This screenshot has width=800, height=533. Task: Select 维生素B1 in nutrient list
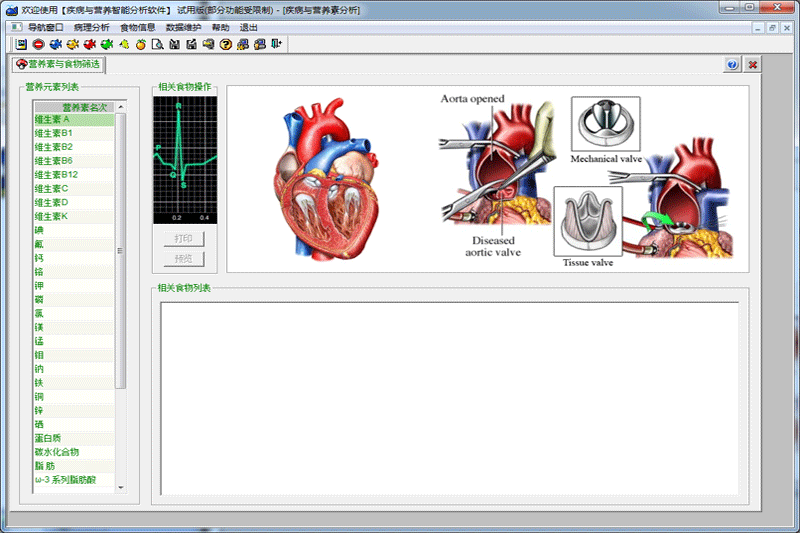74,134
